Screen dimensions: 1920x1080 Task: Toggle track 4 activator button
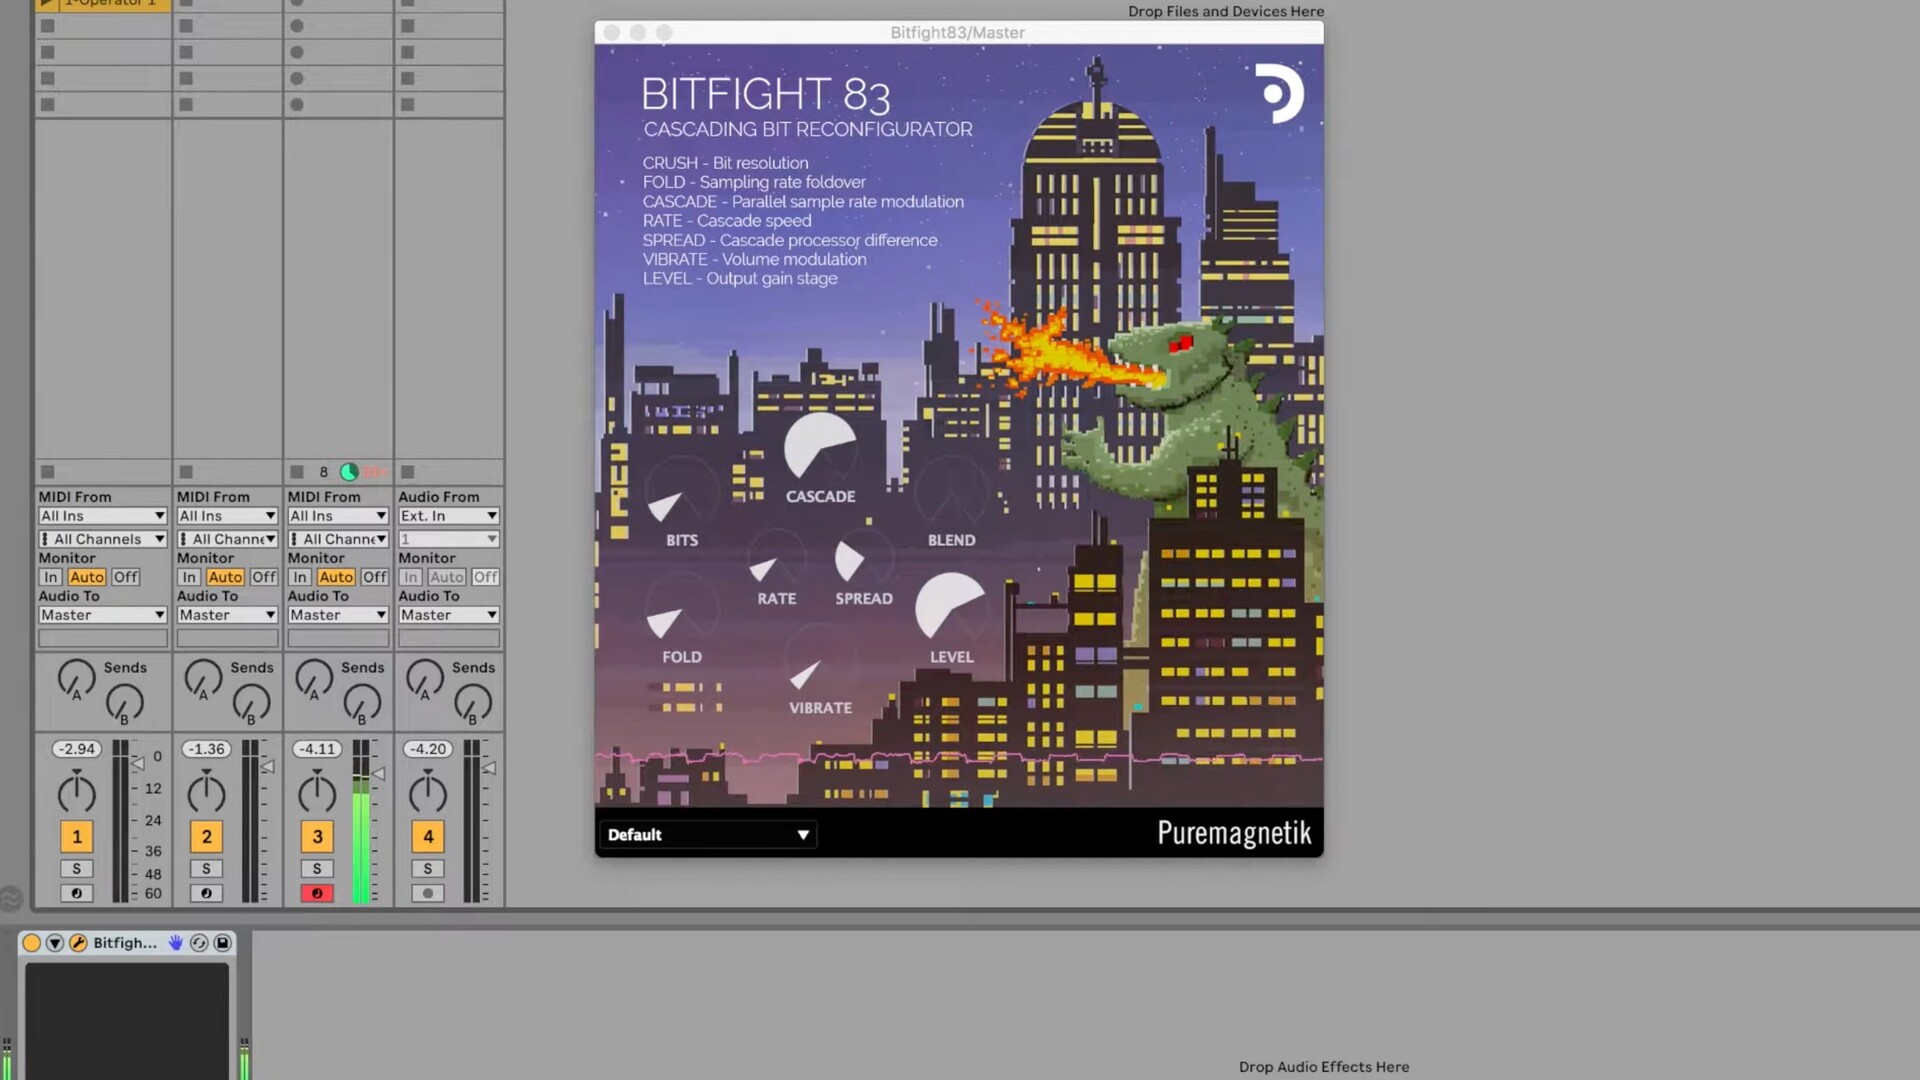[x=428, y=837]
